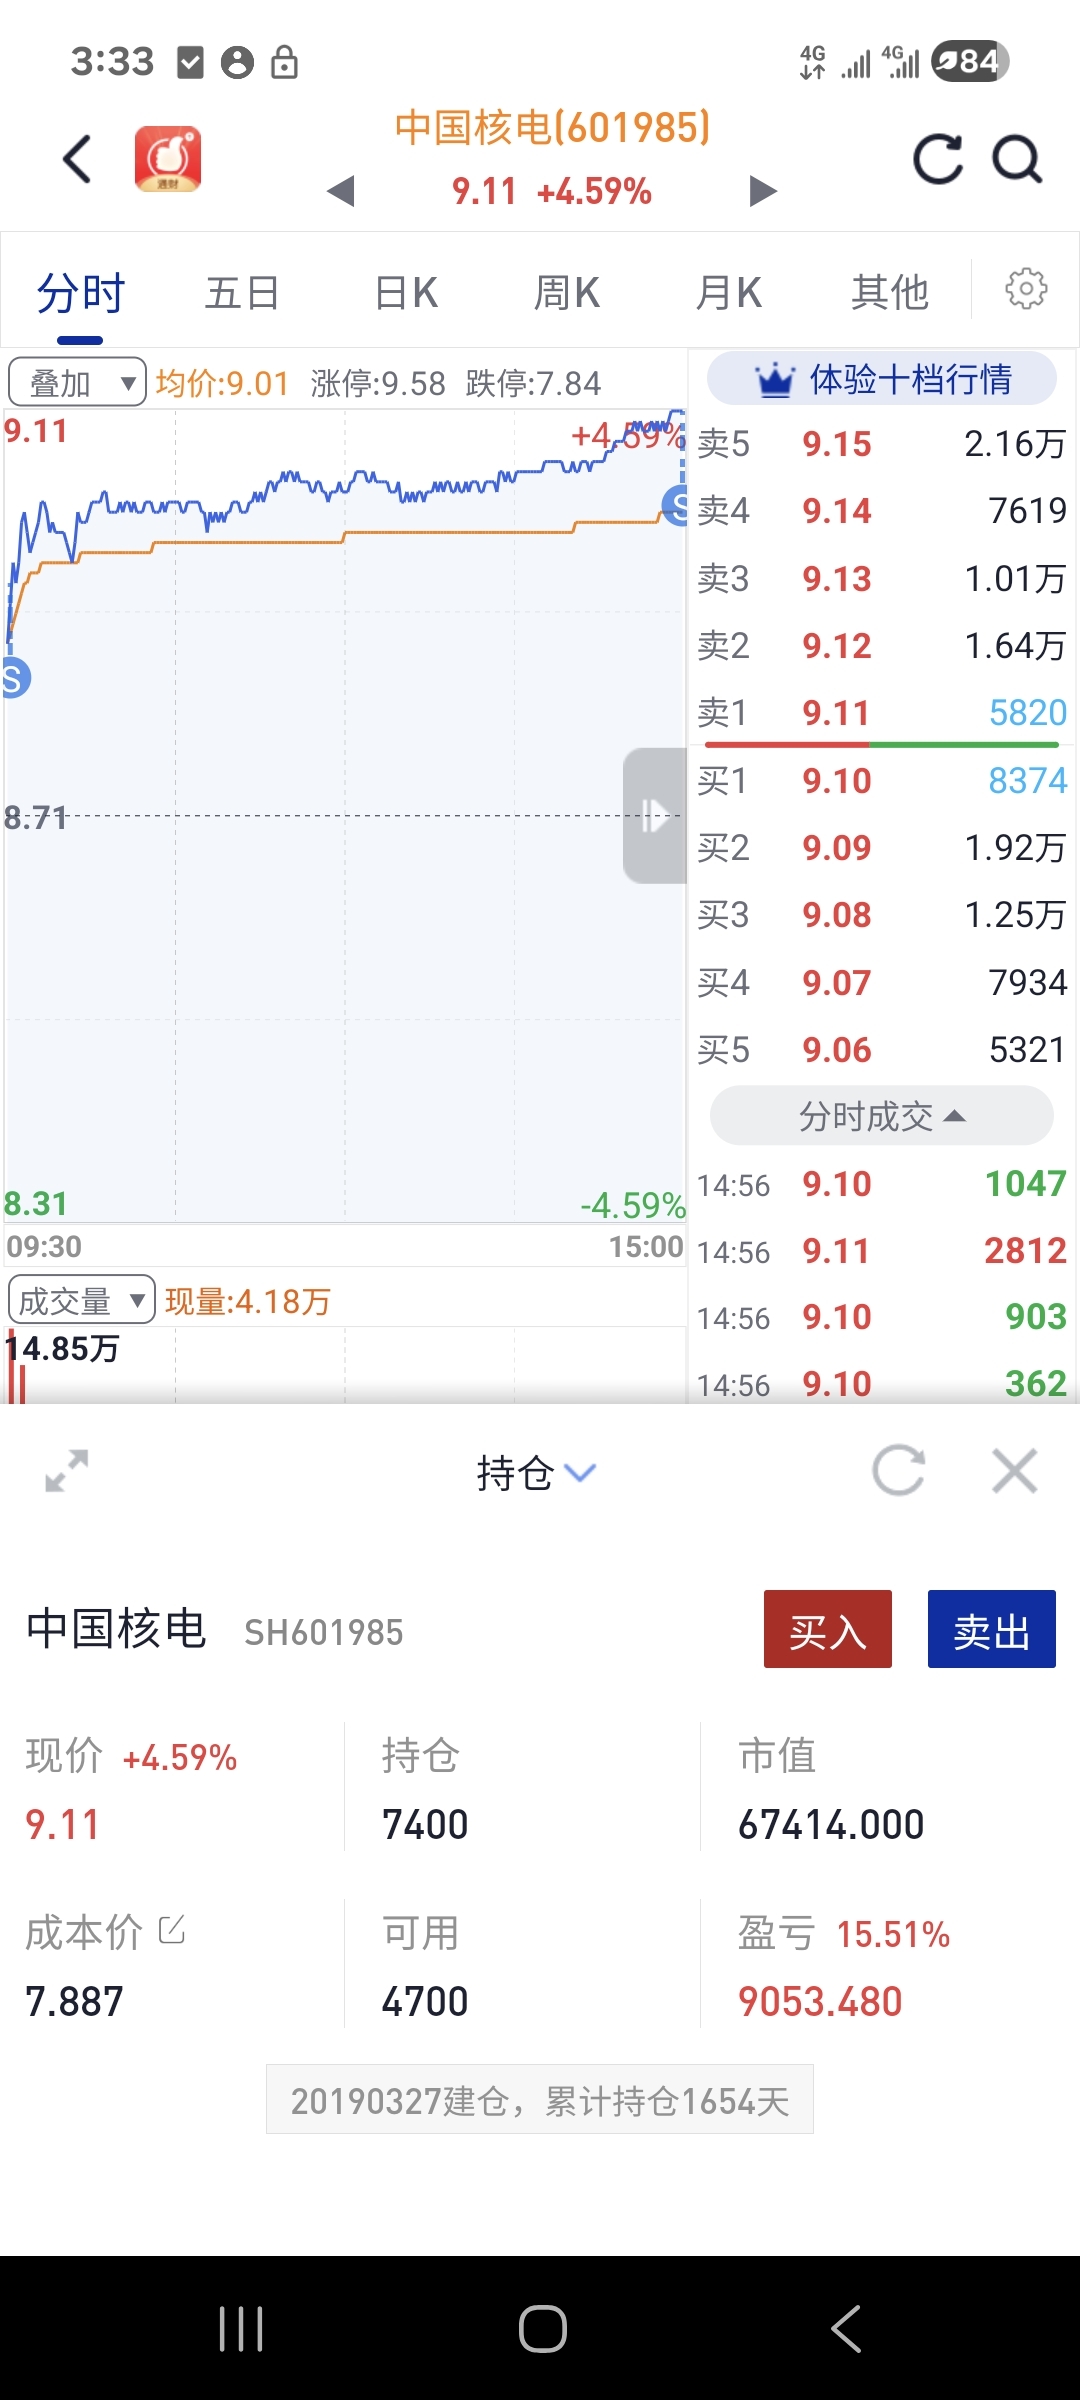Viewport: 1080px width, 2400px height.
Task: Tap the intraday price chart area
Action: 344,815
